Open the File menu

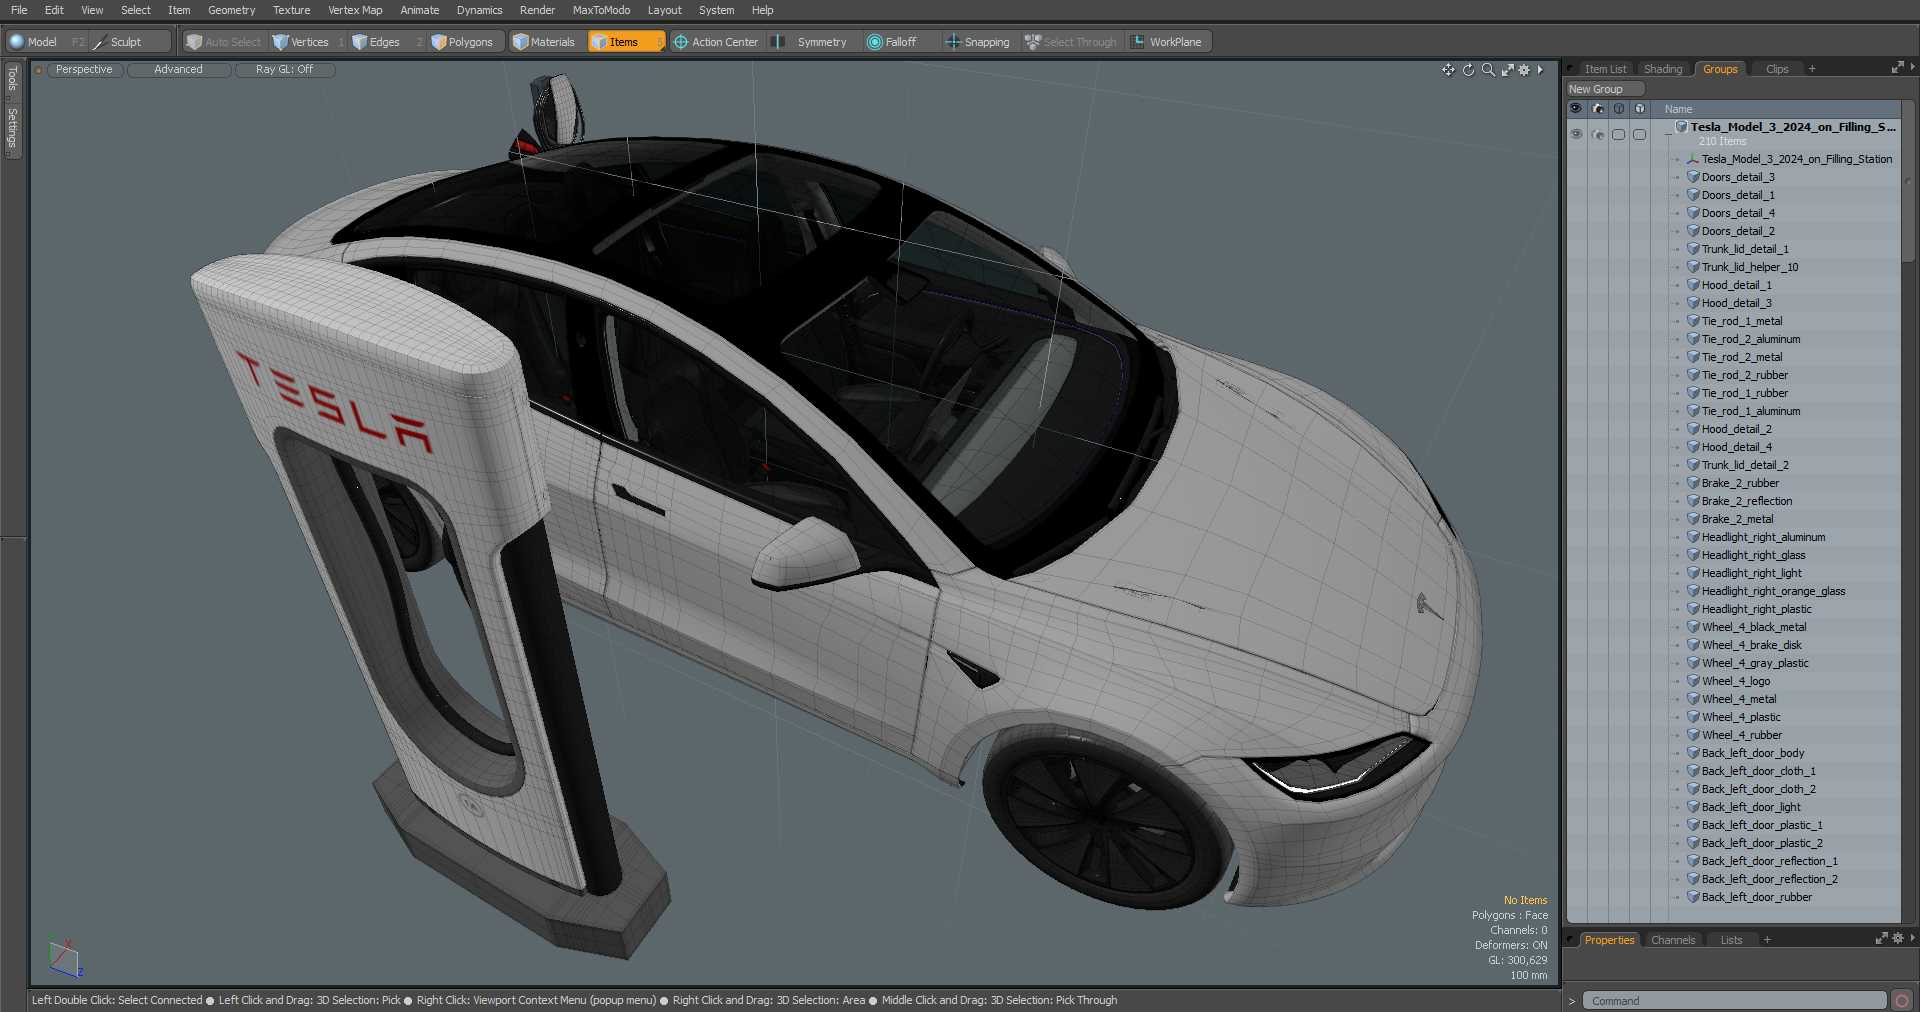tap(19, 10)
